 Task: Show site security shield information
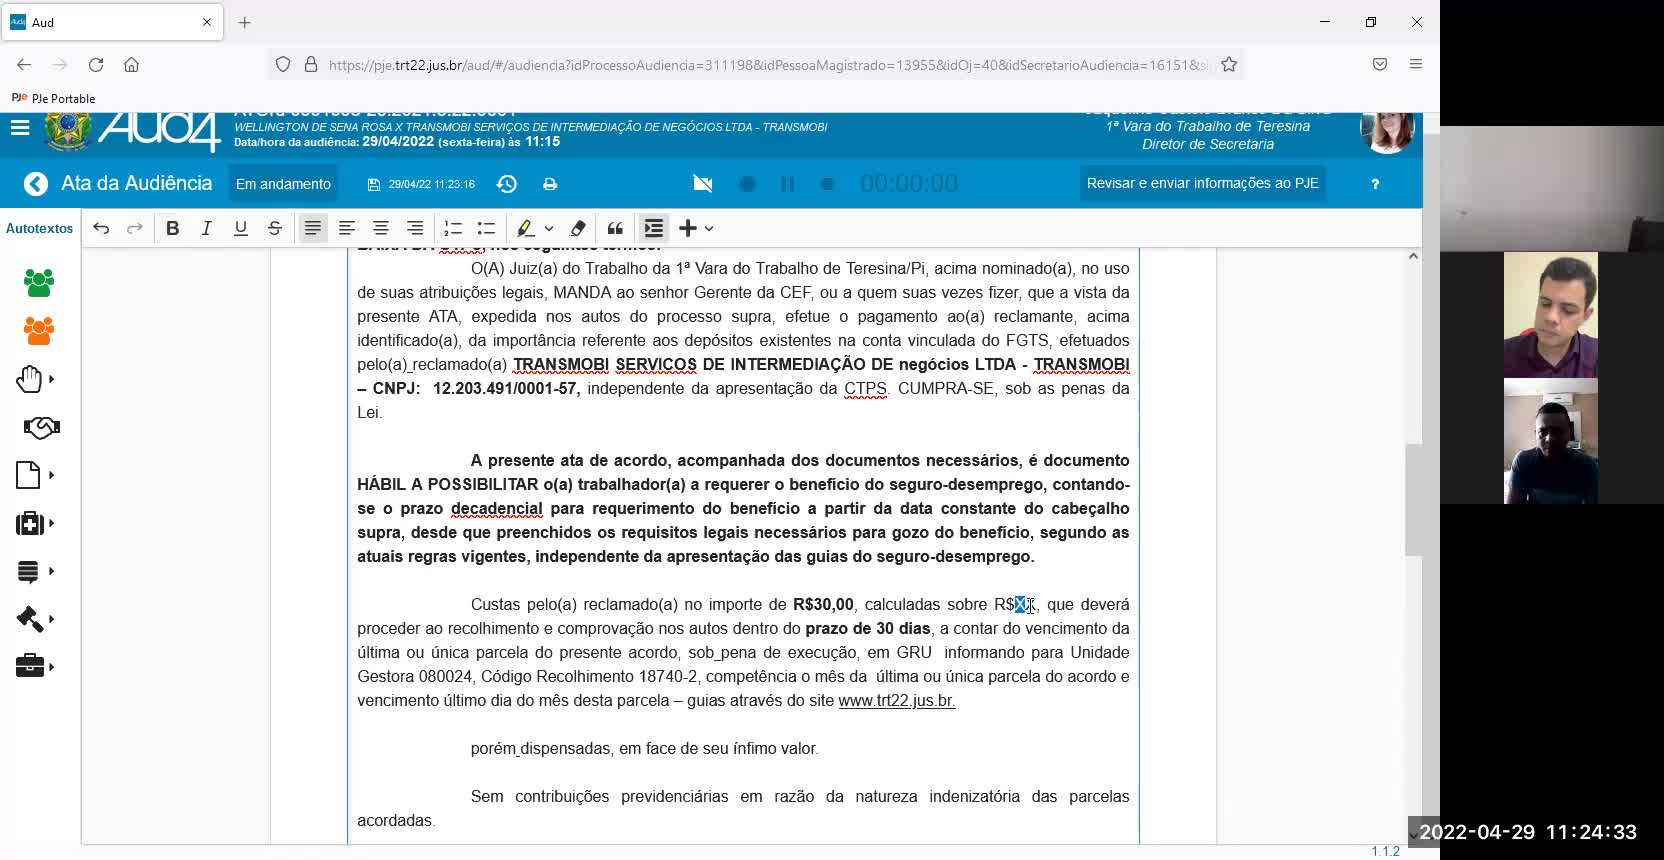pos(283,64)
